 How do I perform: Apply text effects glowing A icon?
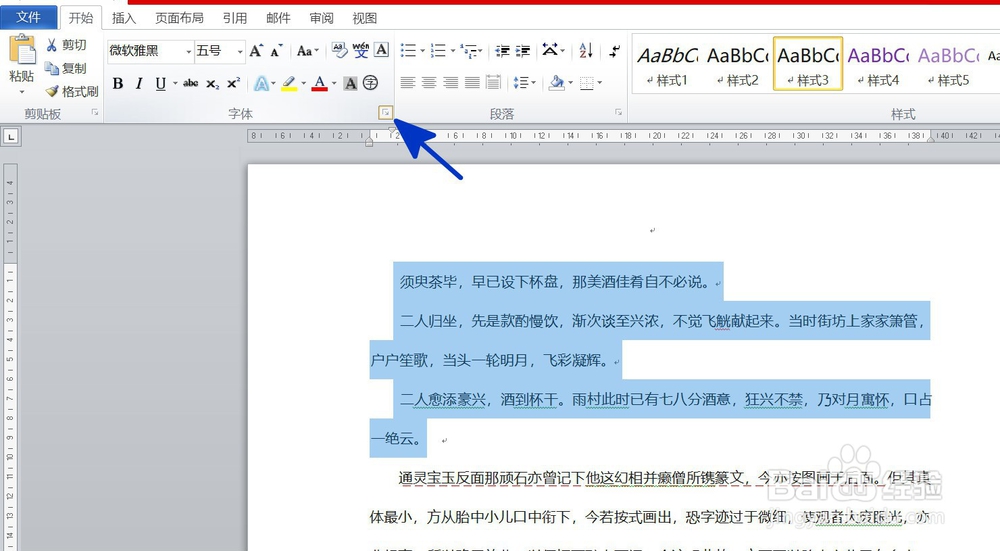[x=261, y=84]
